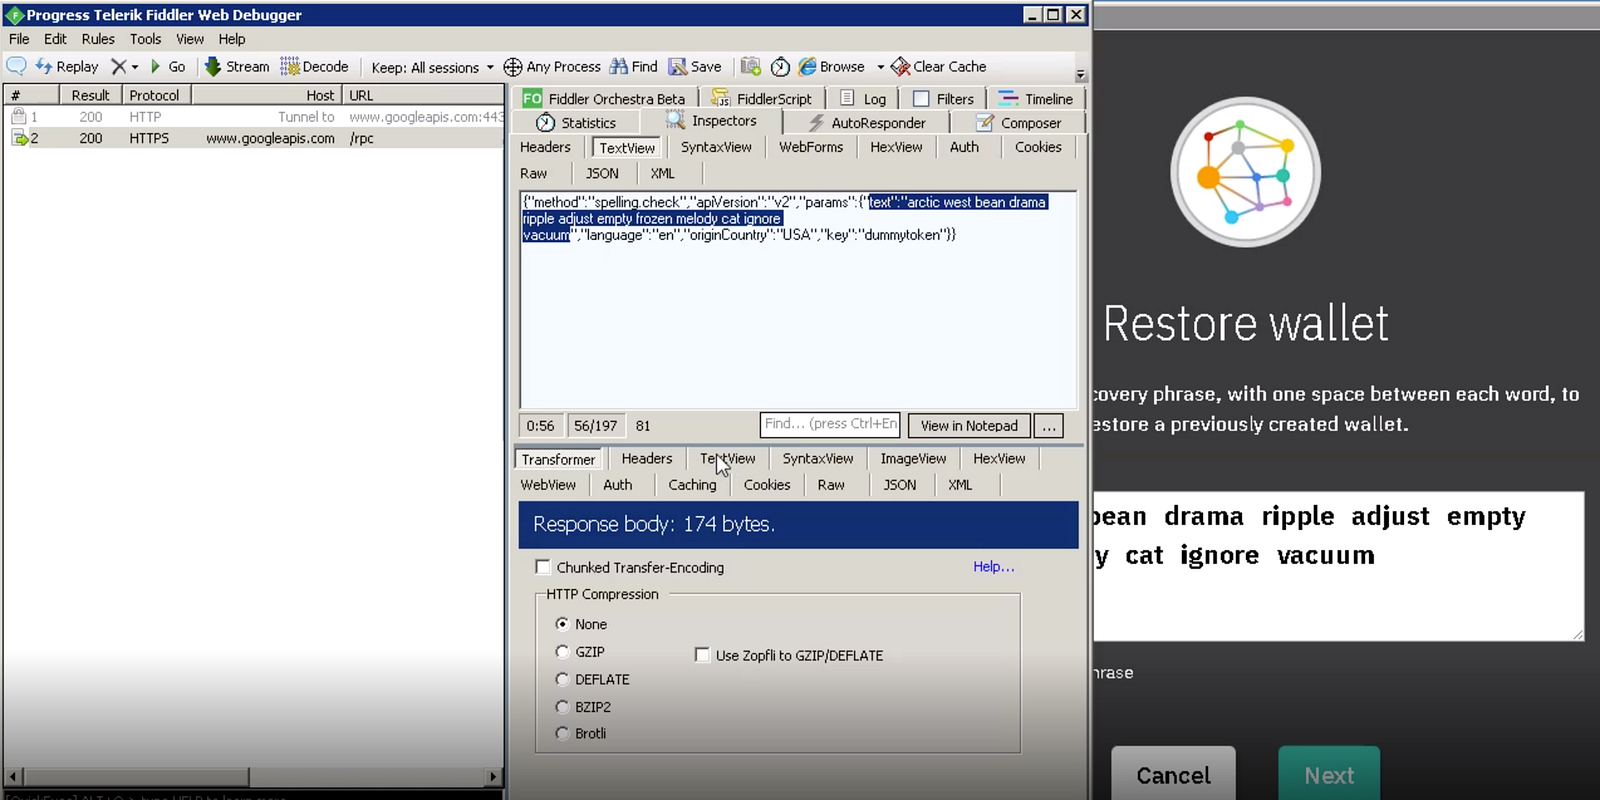Open the View menu
Viewport: 1600px width, 800px height.
(190, 39)
